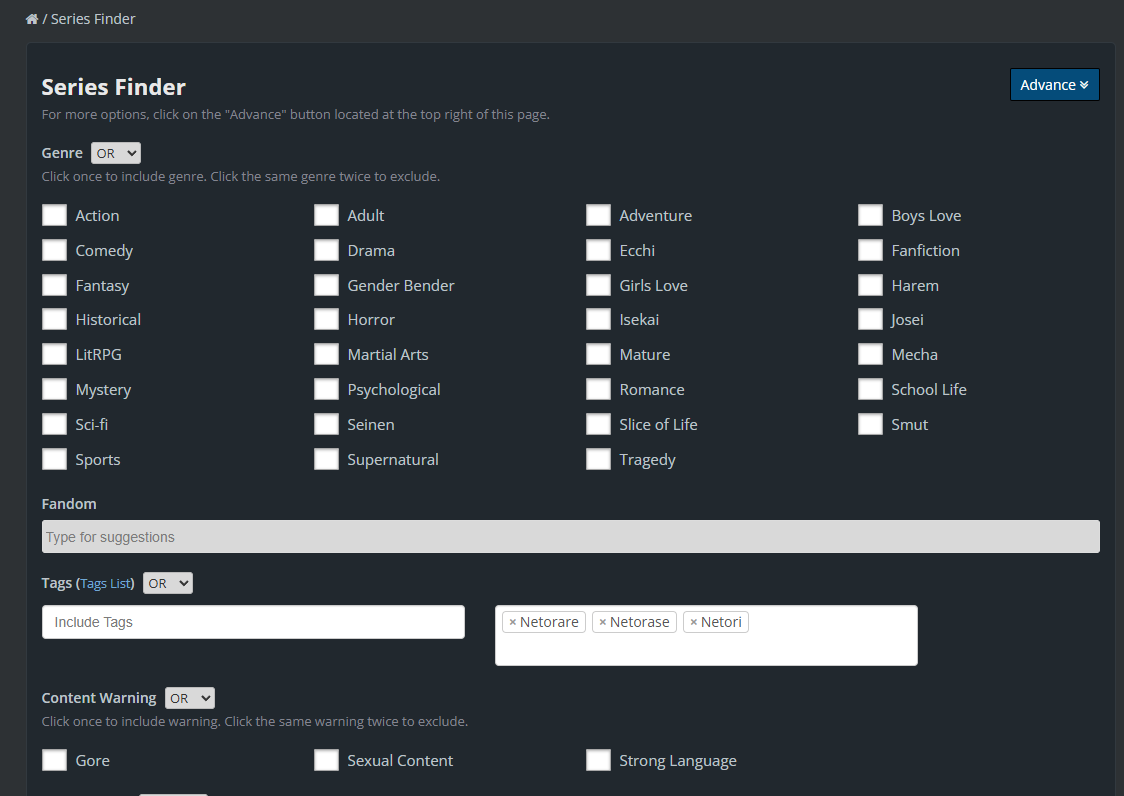Tick the Romance genre checkbox
The height and width of the screenshot is (796, 1124).
pyautogui.click(x=598, y=389)
